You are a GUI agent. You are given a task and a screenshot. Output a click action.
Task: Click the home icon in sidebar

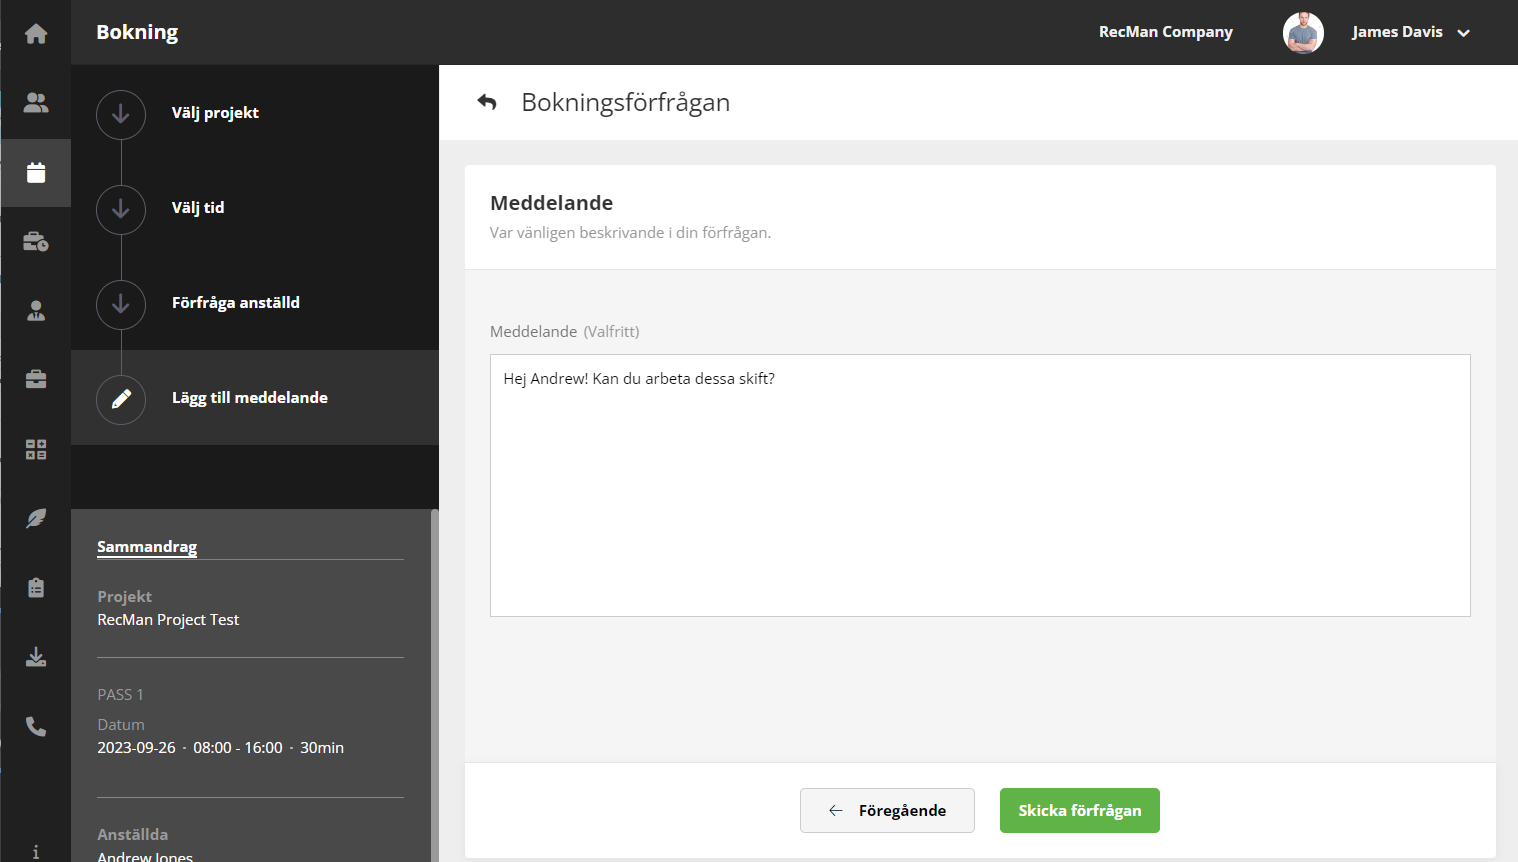click(36, 34)
